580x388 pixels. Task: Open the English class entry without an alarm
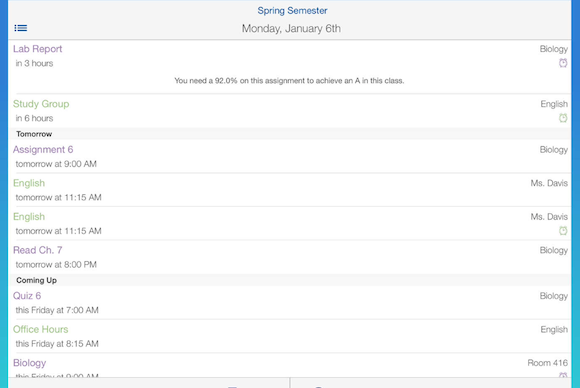click(x=29, y=183)
